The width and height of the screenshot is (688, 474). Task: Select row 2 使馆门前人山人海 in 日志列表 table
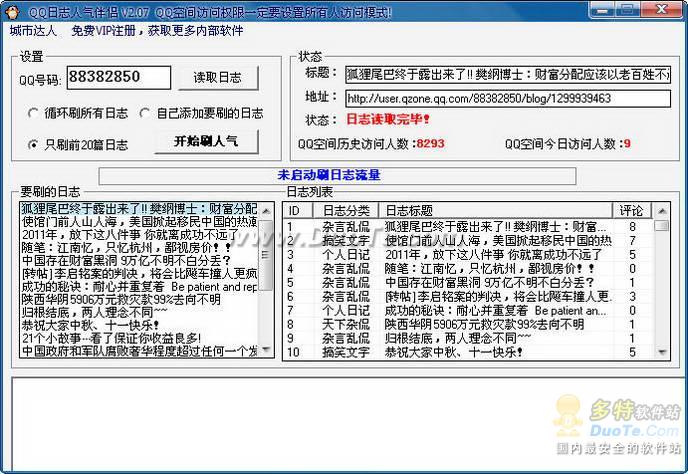(x=469, y=241)
